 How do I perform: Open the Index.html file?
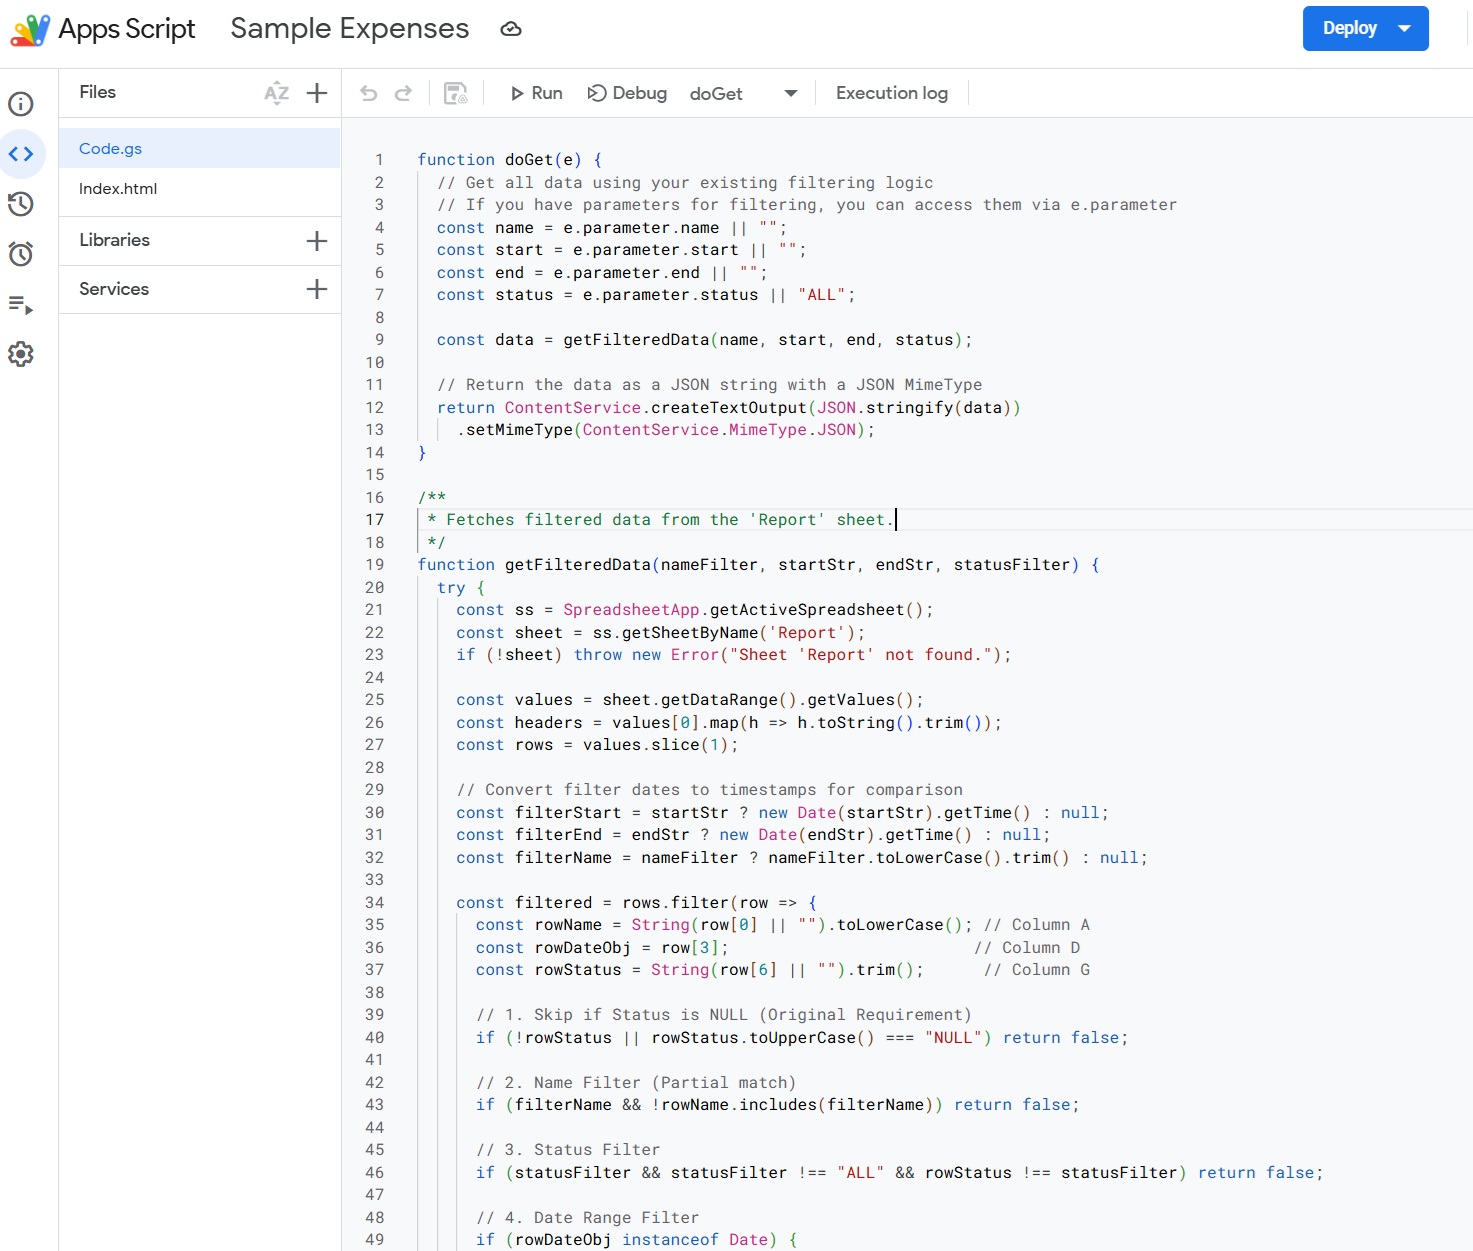tap(118, 189)
